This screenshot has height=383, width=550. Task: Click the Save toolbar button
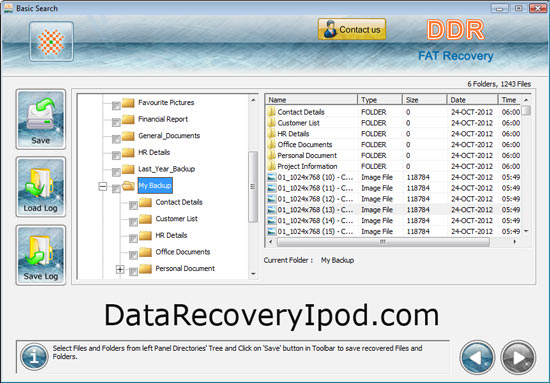(41, 119)
